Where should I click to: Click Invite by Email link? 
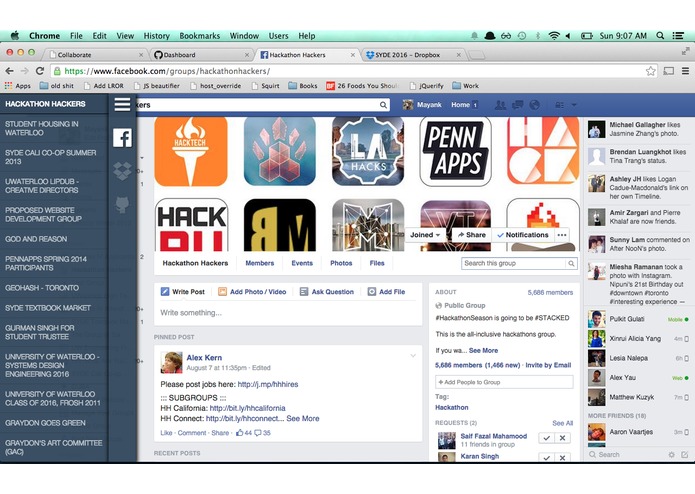[548, 366]
